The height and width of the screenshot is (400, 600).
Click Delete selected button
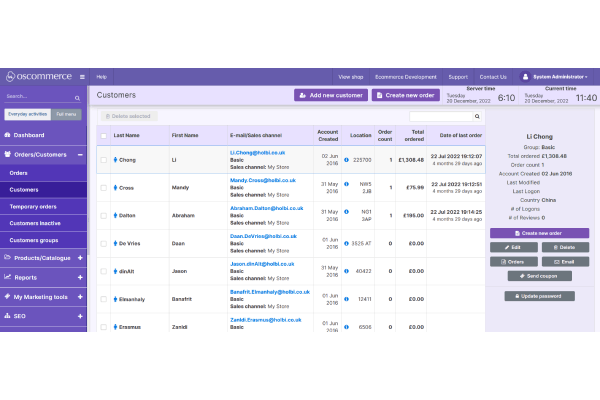(129, 116)
